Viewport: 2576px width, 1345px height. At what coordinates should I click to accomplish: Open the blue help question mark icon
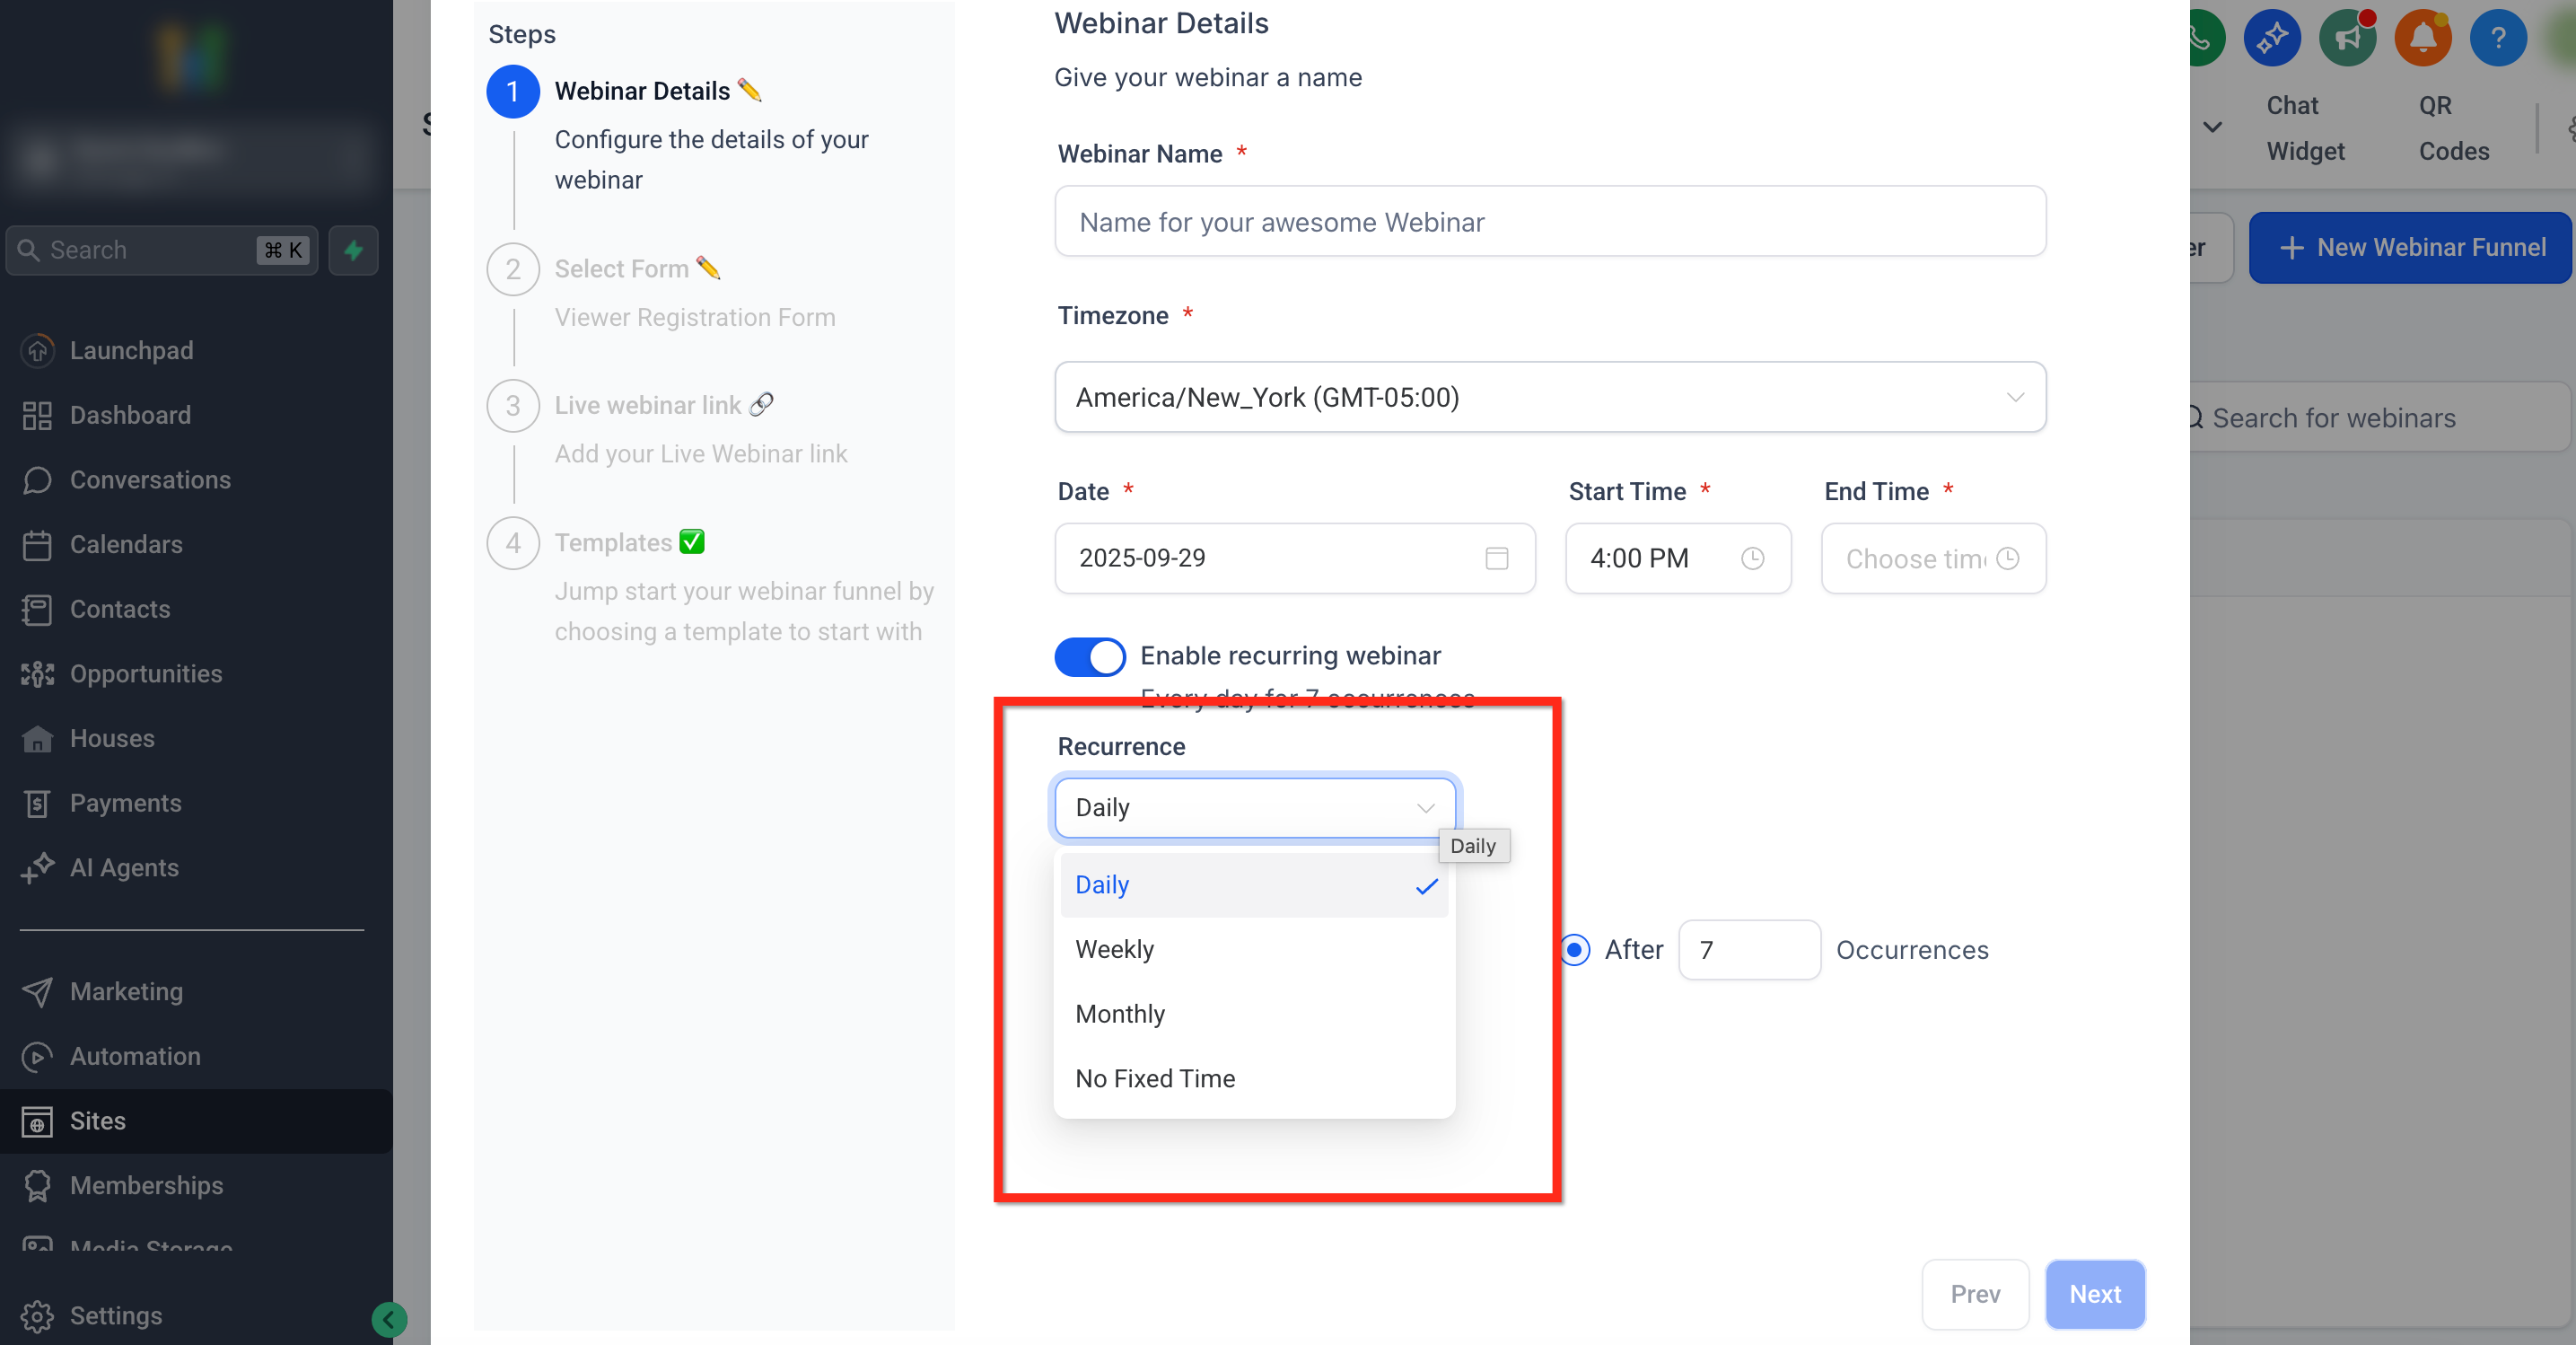click(2497, 38)
